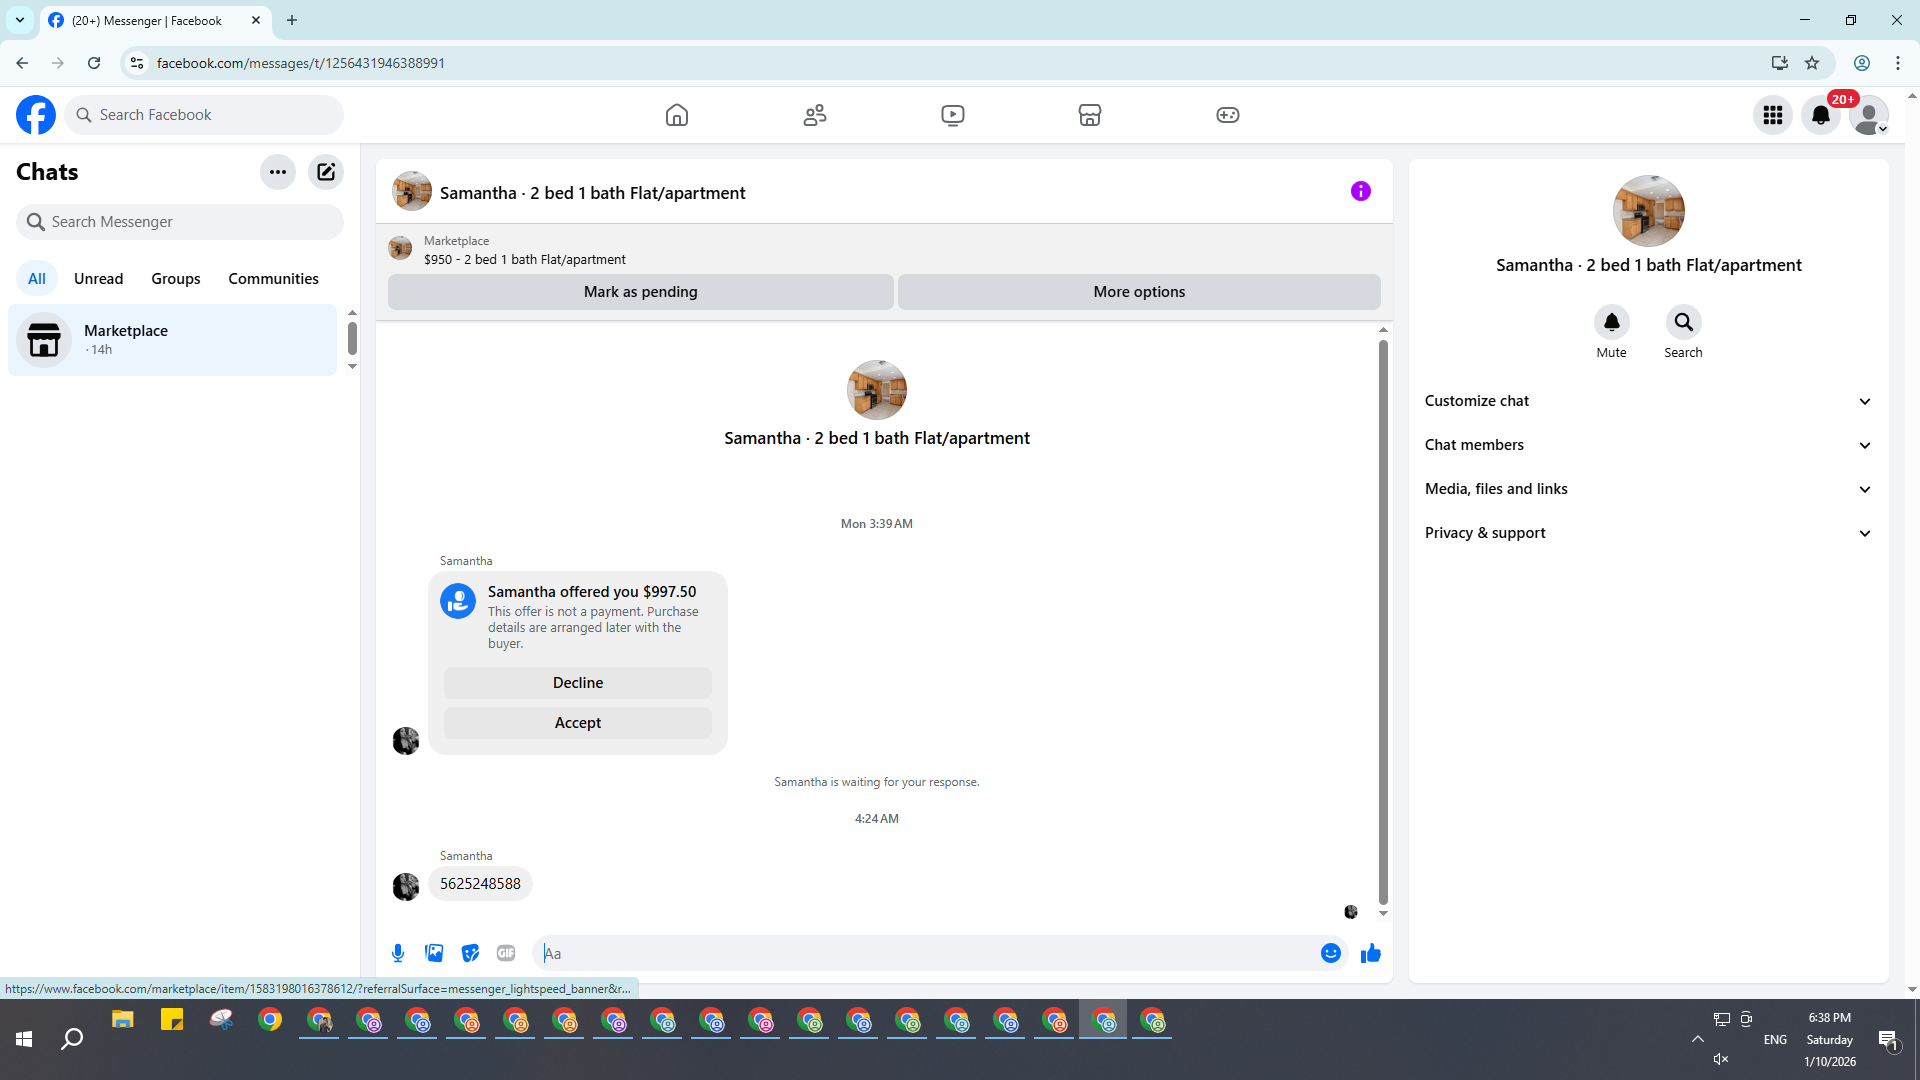The width and height of the screenshot is (1920, 1080).
Task: Open the sticker picker icon
Action: 470,953
